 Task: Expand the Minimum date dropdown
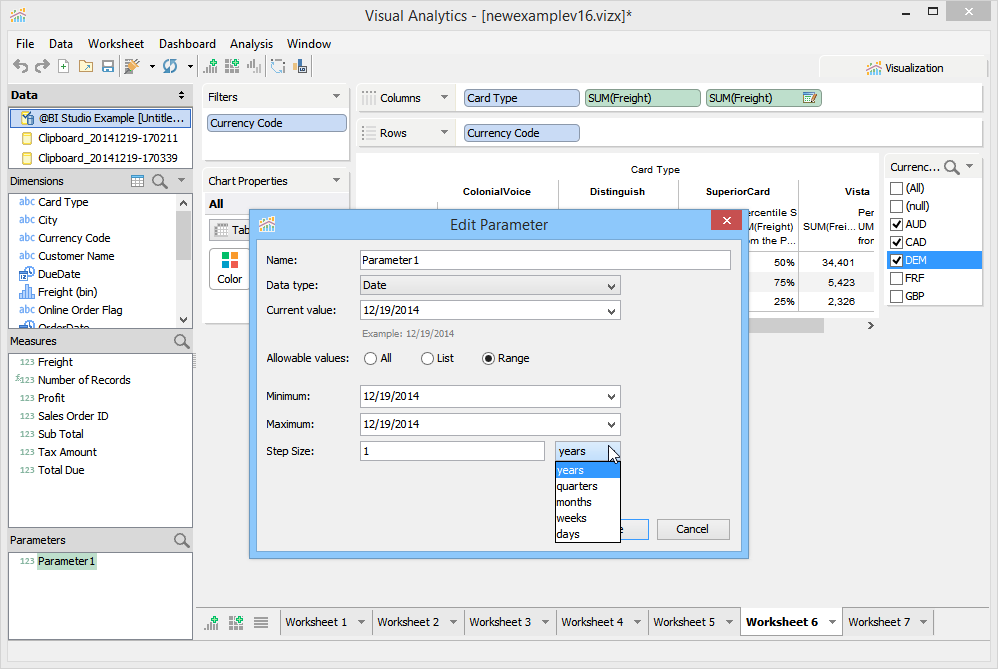click(611, 396)
